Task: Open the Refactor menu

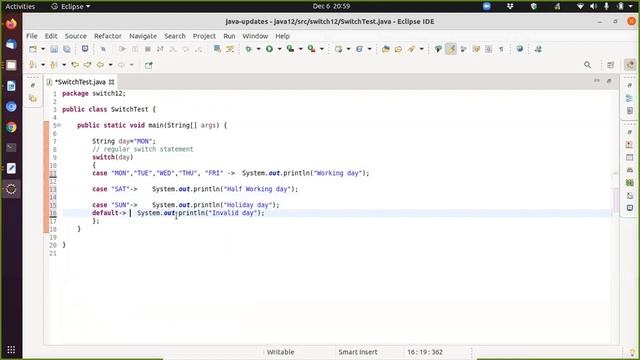Action: tap(108, 36)
